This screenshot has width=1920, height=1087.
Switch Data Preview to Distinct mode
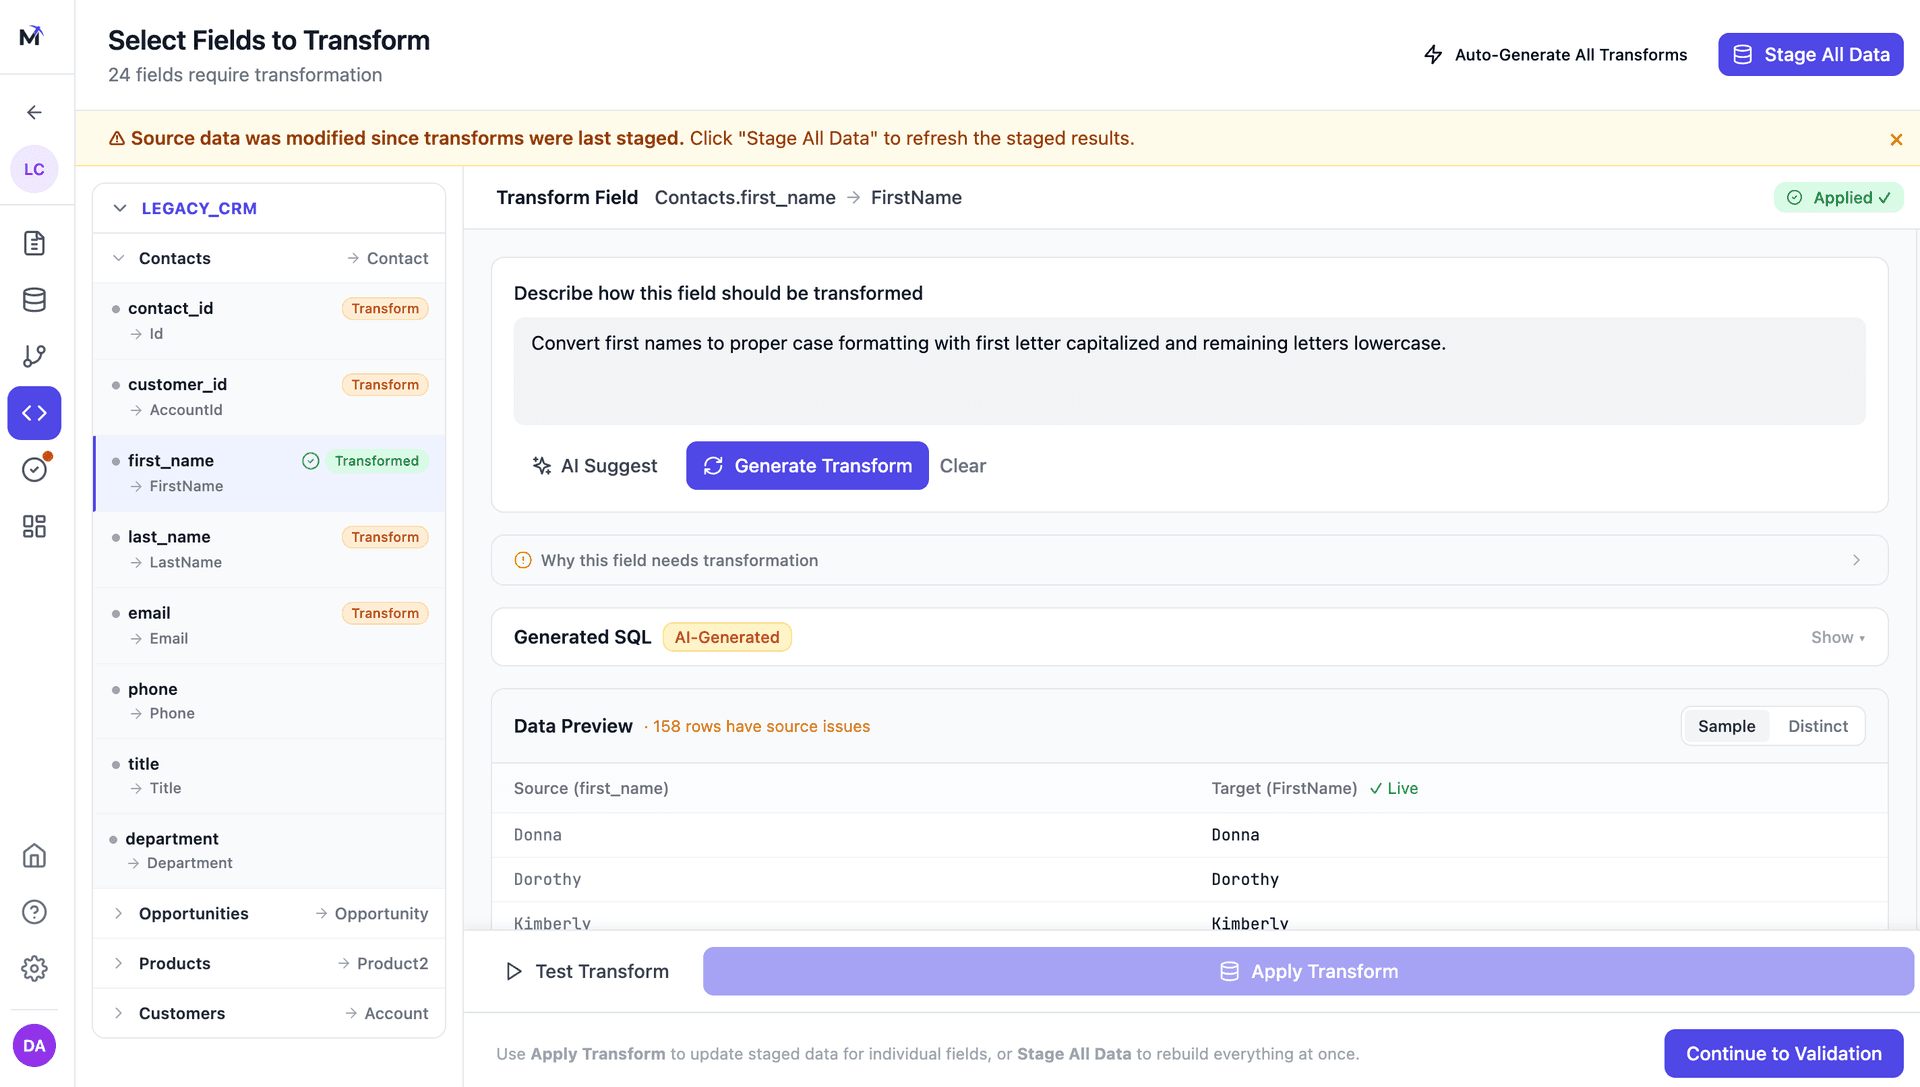click(x=1818, y=726)
